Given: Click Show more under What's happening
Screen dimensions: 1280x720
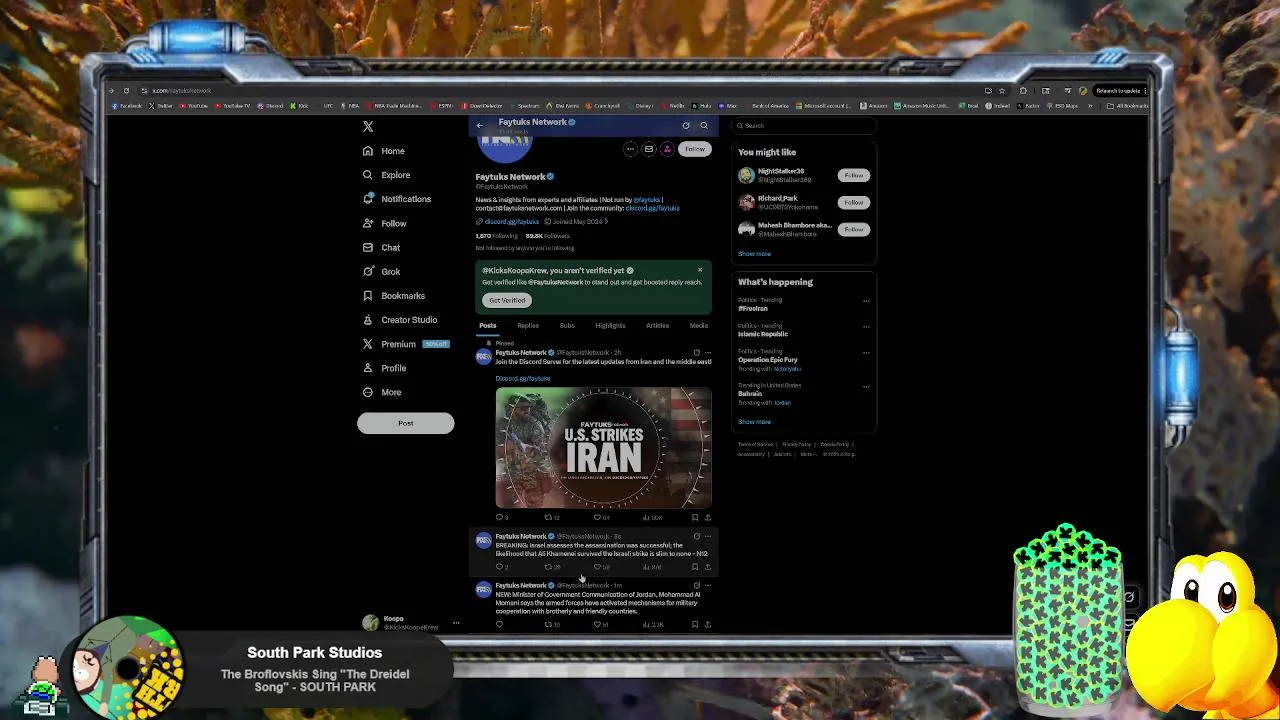Looking at the screenshot, I should (x=754, y=422).
